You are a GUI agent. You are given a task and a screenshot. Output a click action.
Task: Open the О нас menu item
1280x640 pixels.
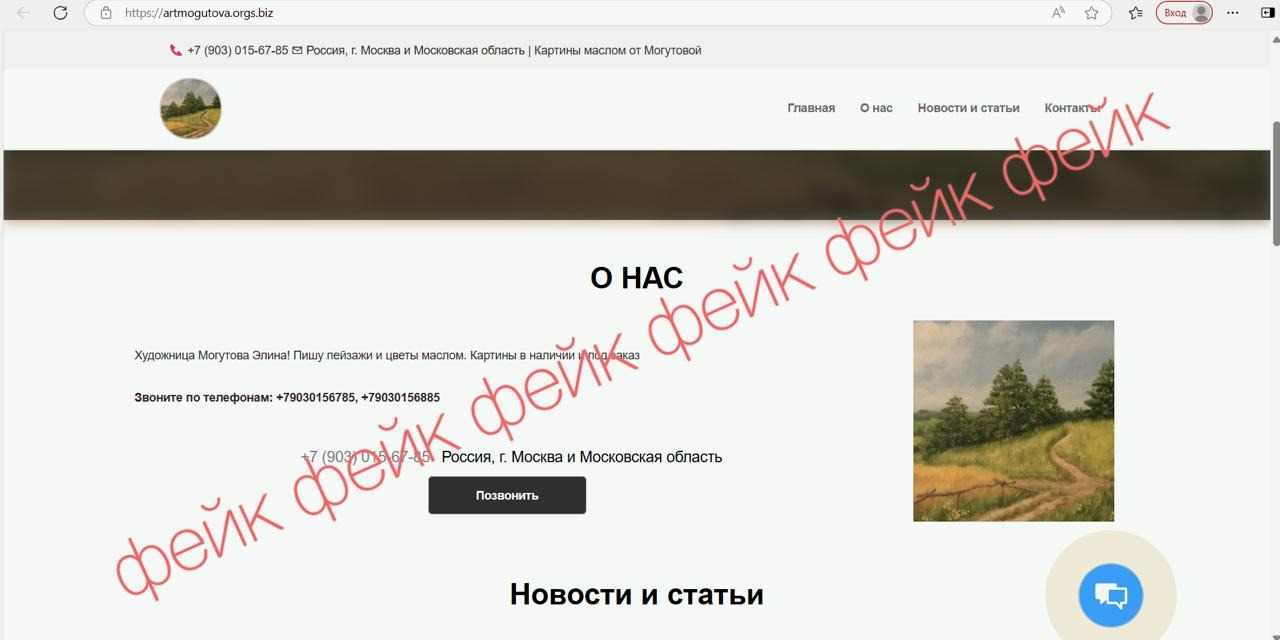(876, 108)
